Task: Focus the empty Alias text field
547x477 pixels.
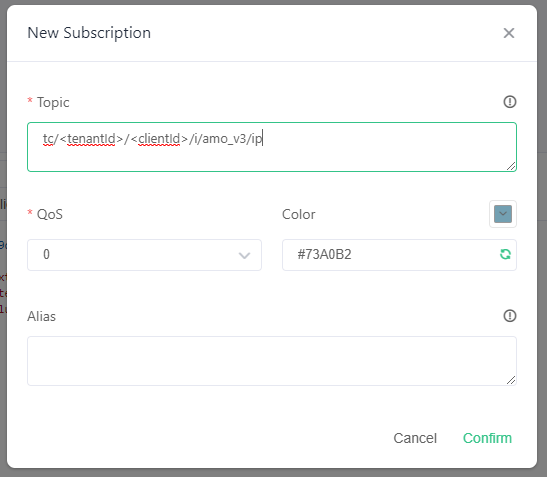Action: 272,361
